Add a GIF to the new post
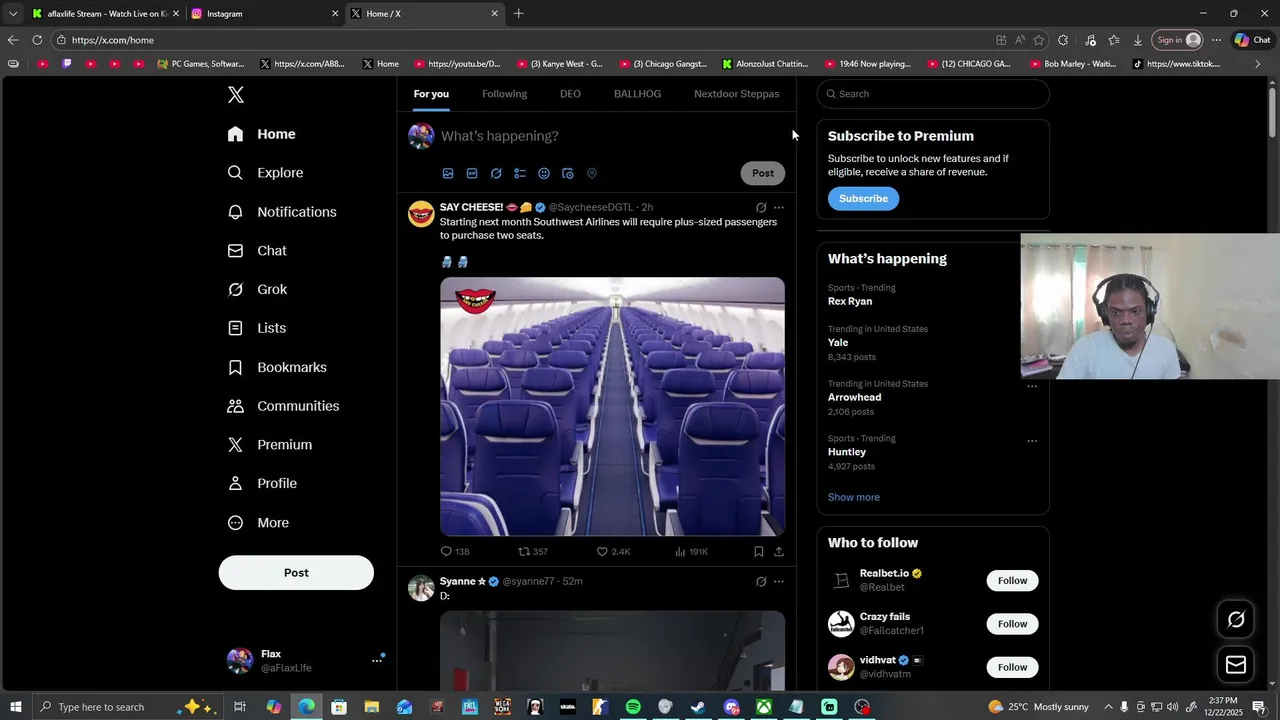 pyautogui.click(x=472, y=173)
